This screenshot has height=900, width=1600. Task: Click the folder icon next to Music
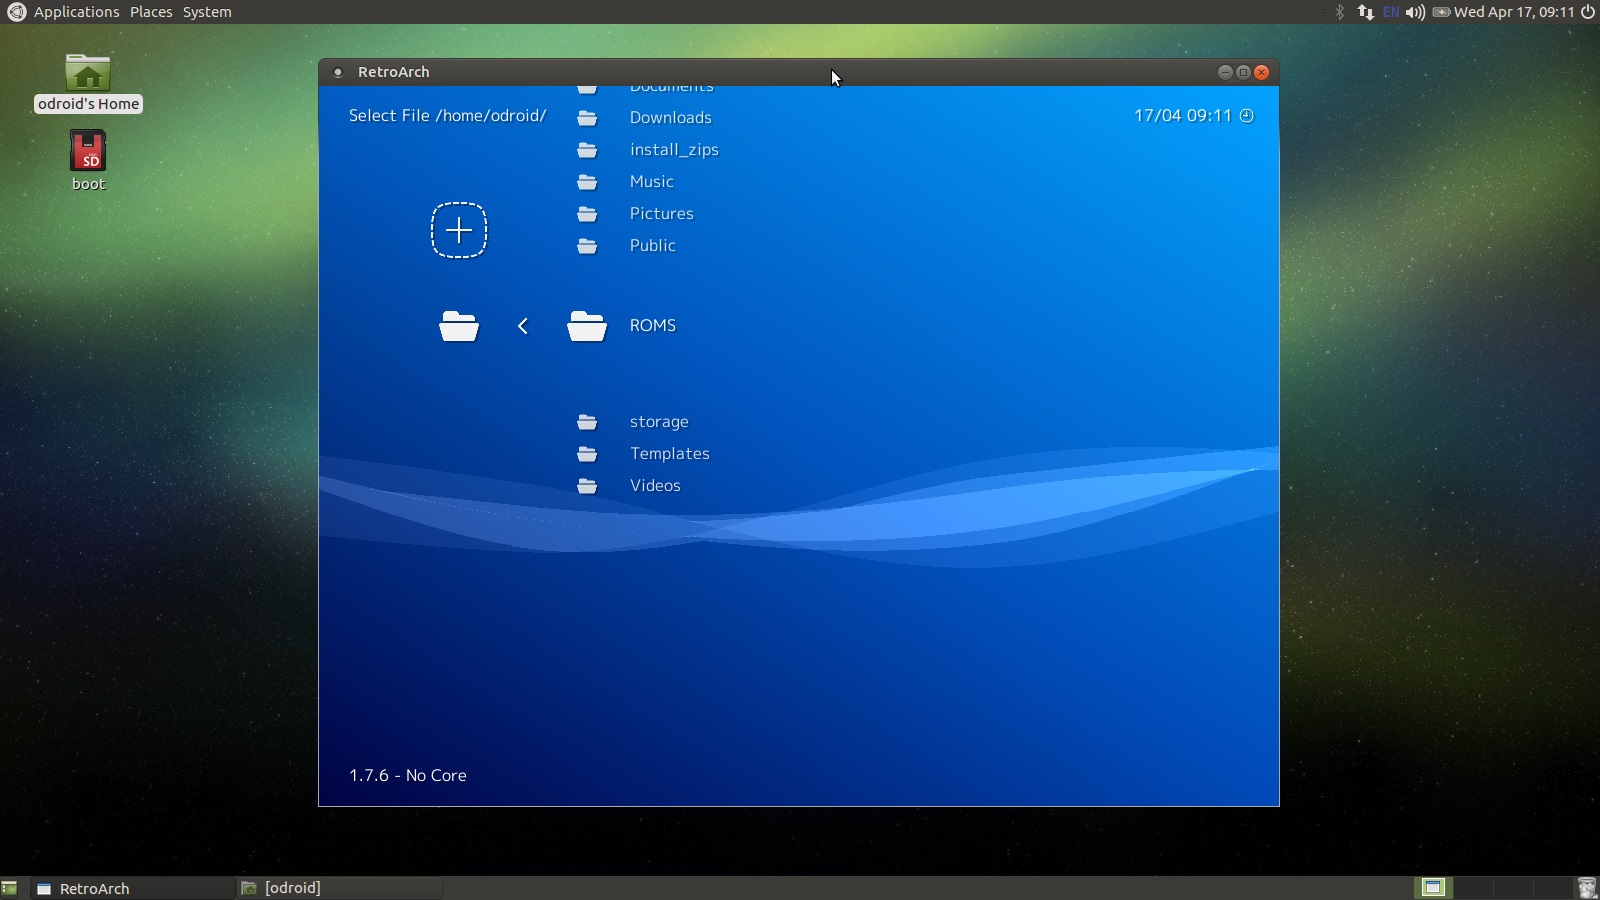pos(587,182)
